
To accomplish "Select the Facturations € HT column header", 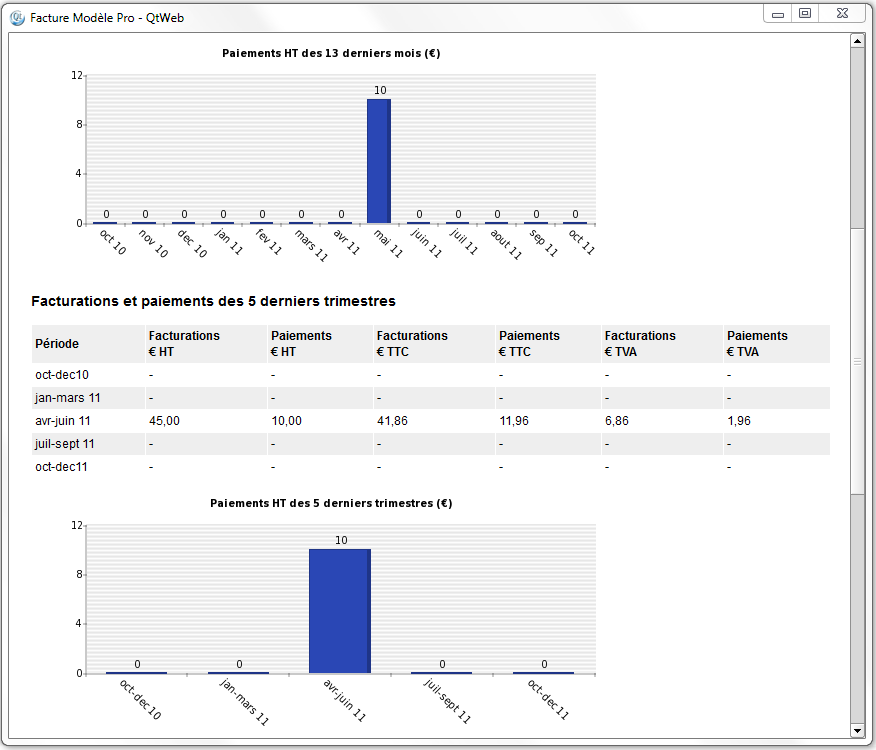I will click(184, 343).
